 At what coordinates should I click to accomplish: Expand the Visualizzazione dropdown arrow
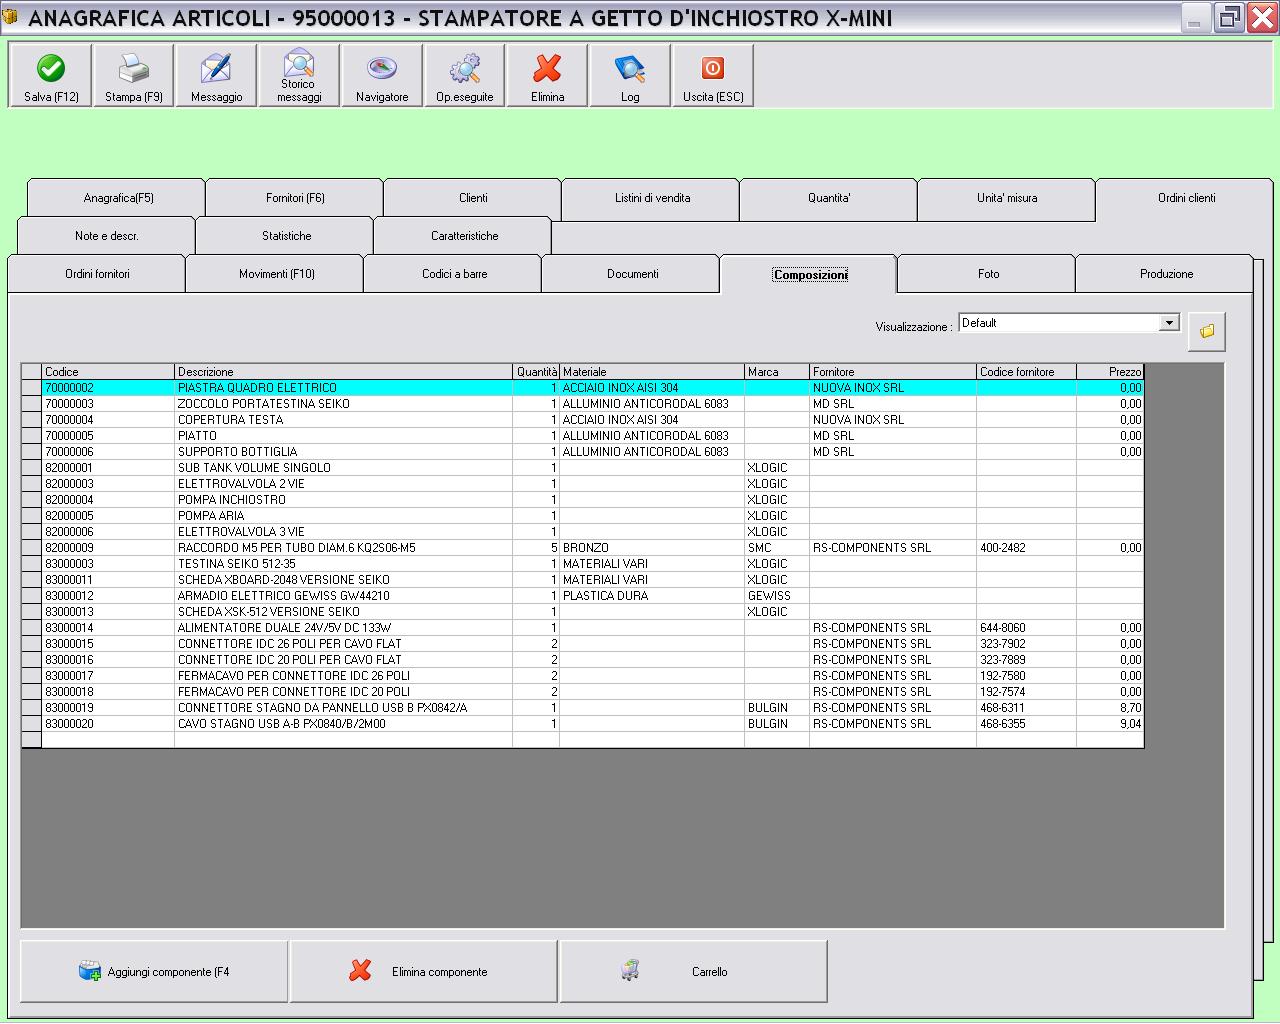point(1168,323)
